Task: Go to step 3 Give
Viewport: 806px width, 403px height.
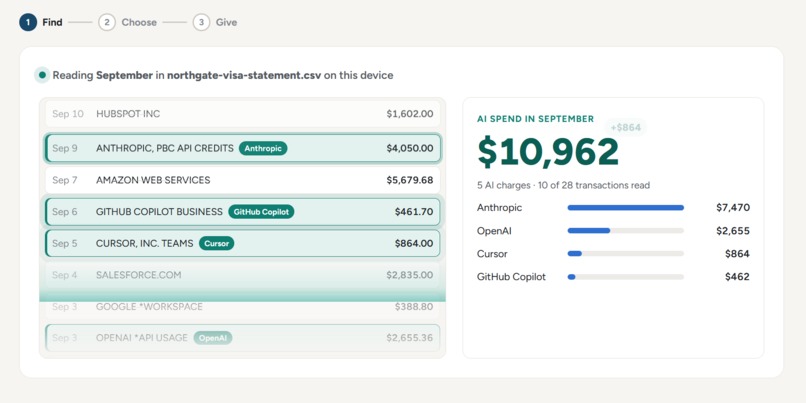Action: (x=215, y=22)
